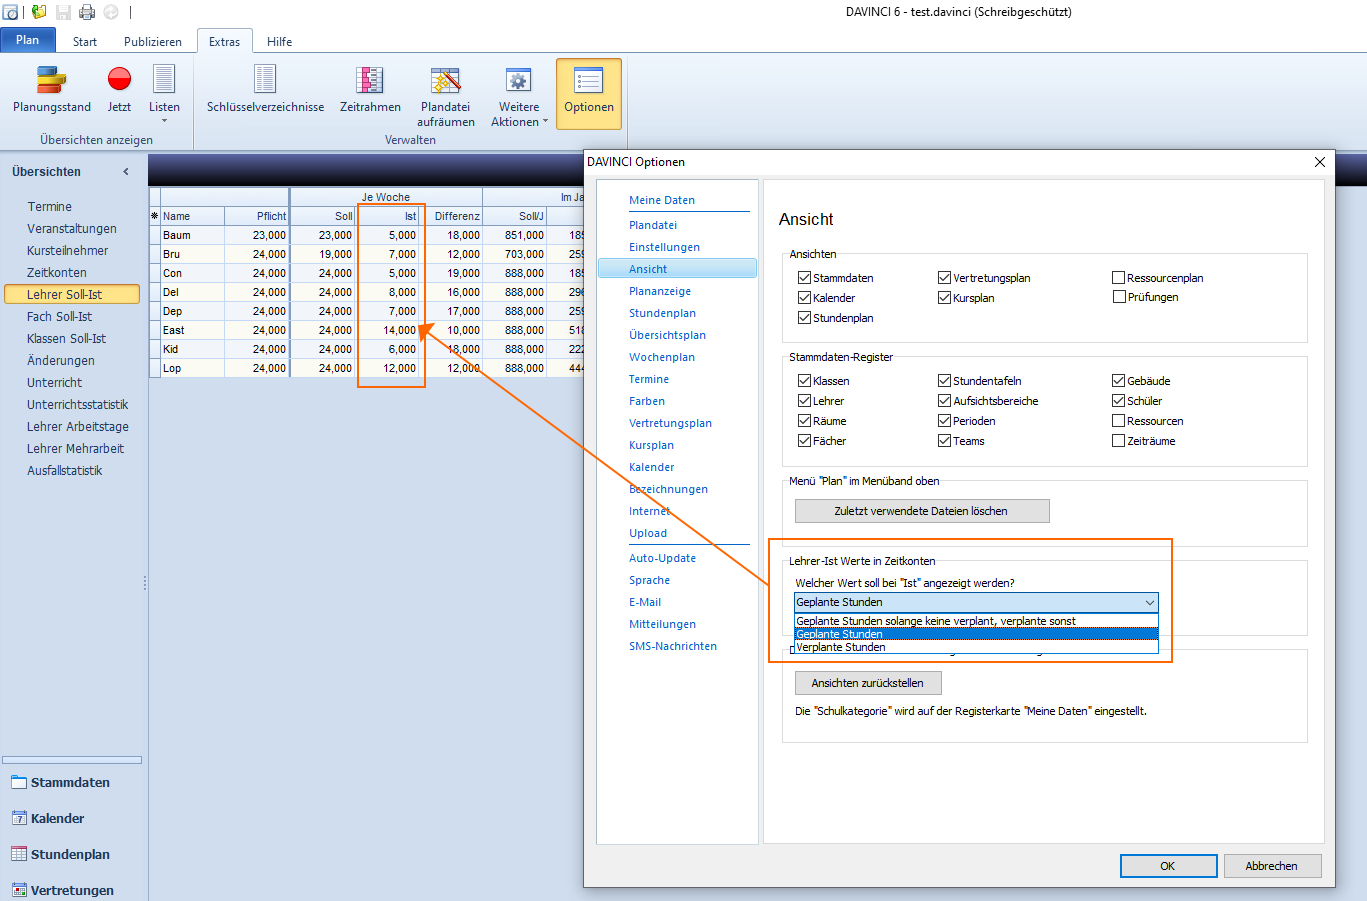The width and height of the screenshot is (1367, 901).
Task: Enable the Zeiträume checkbox
Action: coord(1119,441)
